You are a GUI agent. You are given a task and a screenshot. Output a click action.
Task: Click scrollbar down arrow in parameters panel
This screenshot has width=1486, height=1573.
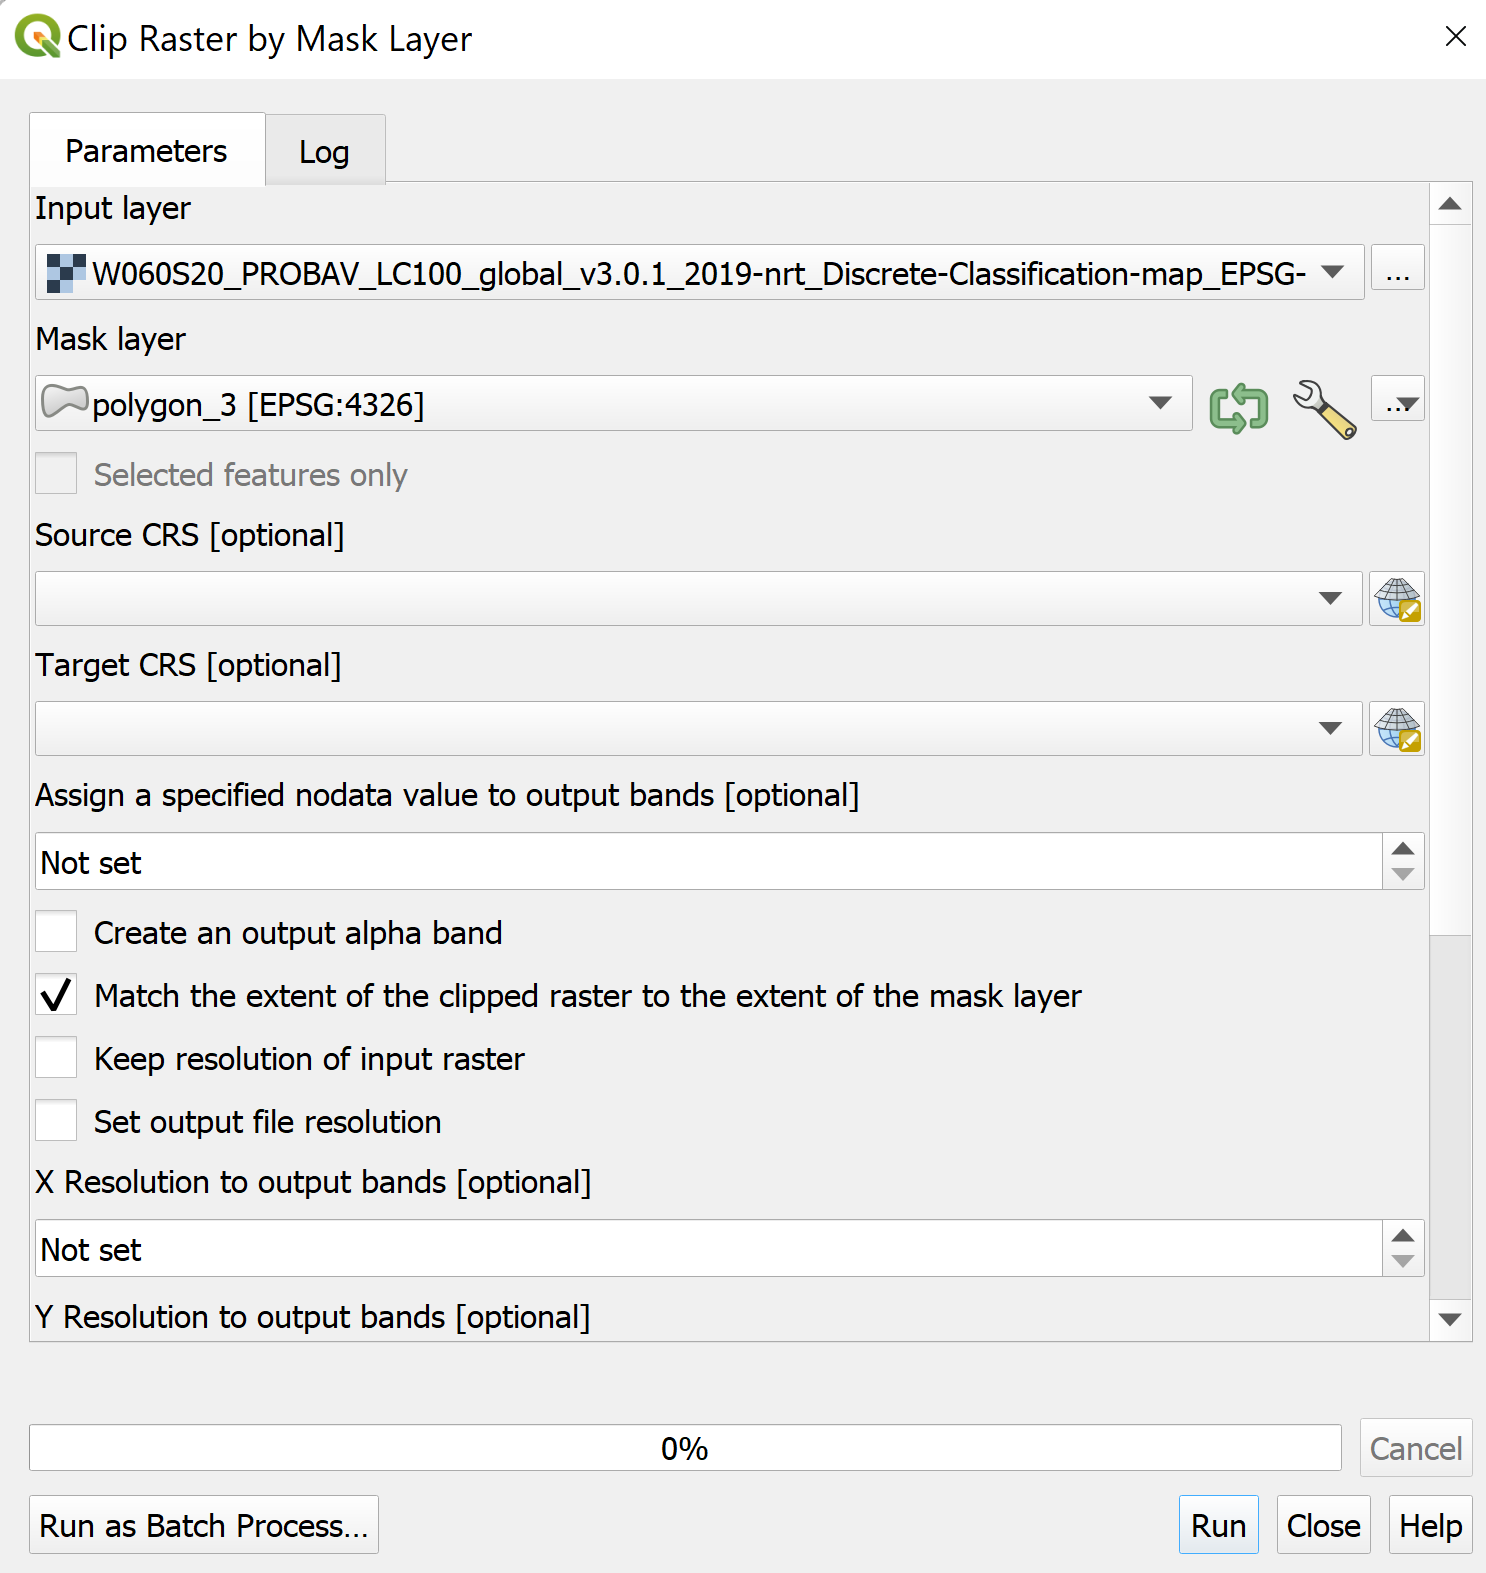click(1450, 1319)
